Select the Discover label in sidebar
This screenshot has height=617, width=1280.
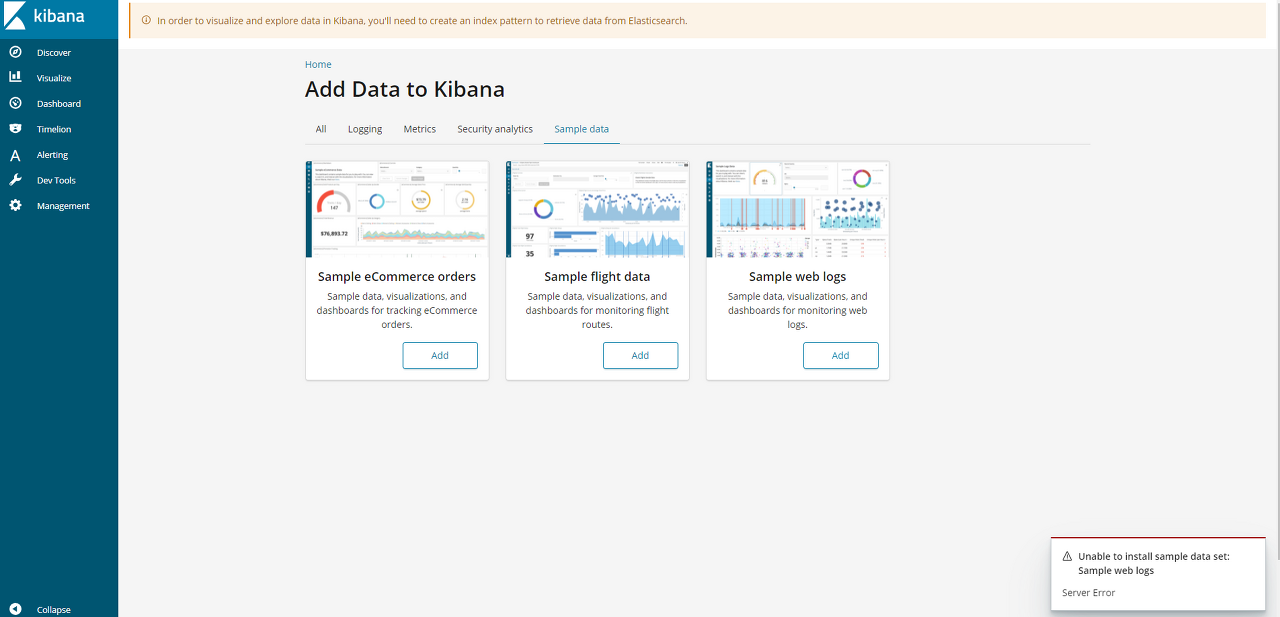54,52
